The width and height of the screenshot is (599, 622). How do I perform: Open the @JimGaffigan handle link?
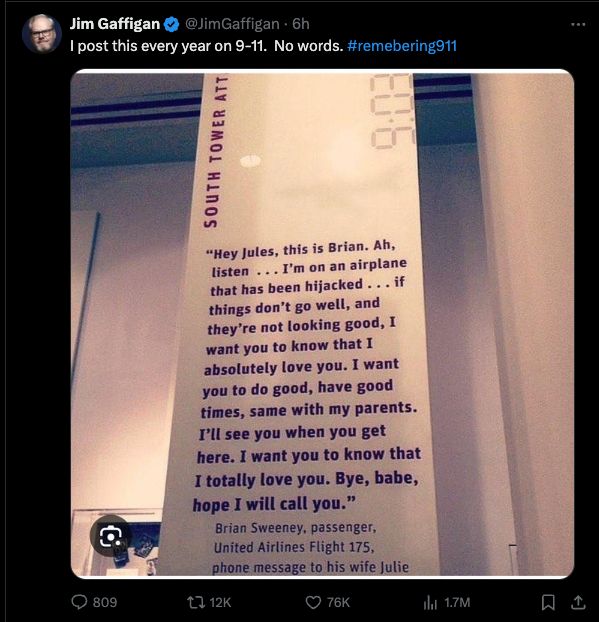pos(232,24)
